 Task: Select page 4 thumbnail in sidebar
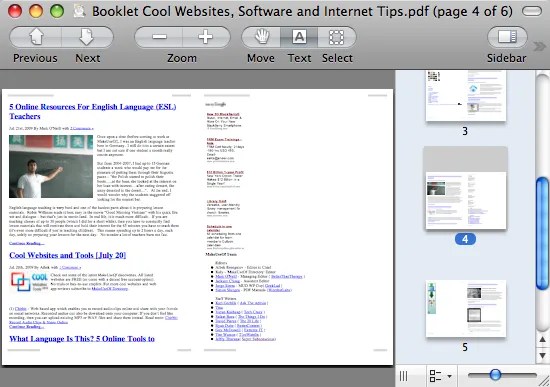466,200
